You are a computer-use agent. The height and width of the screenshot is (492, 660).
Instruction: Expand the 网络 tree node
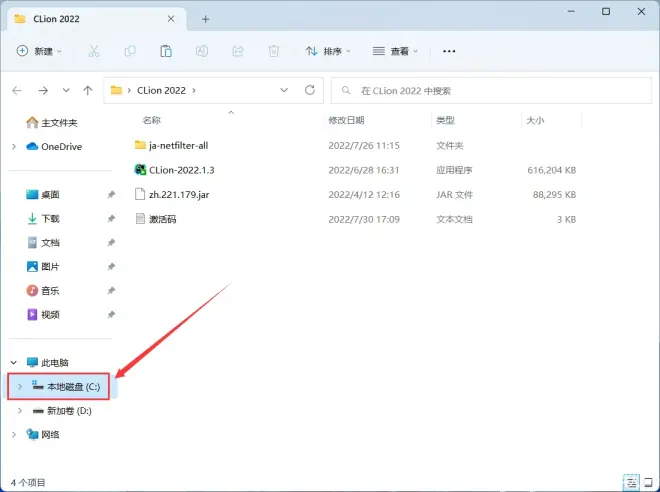14,435
